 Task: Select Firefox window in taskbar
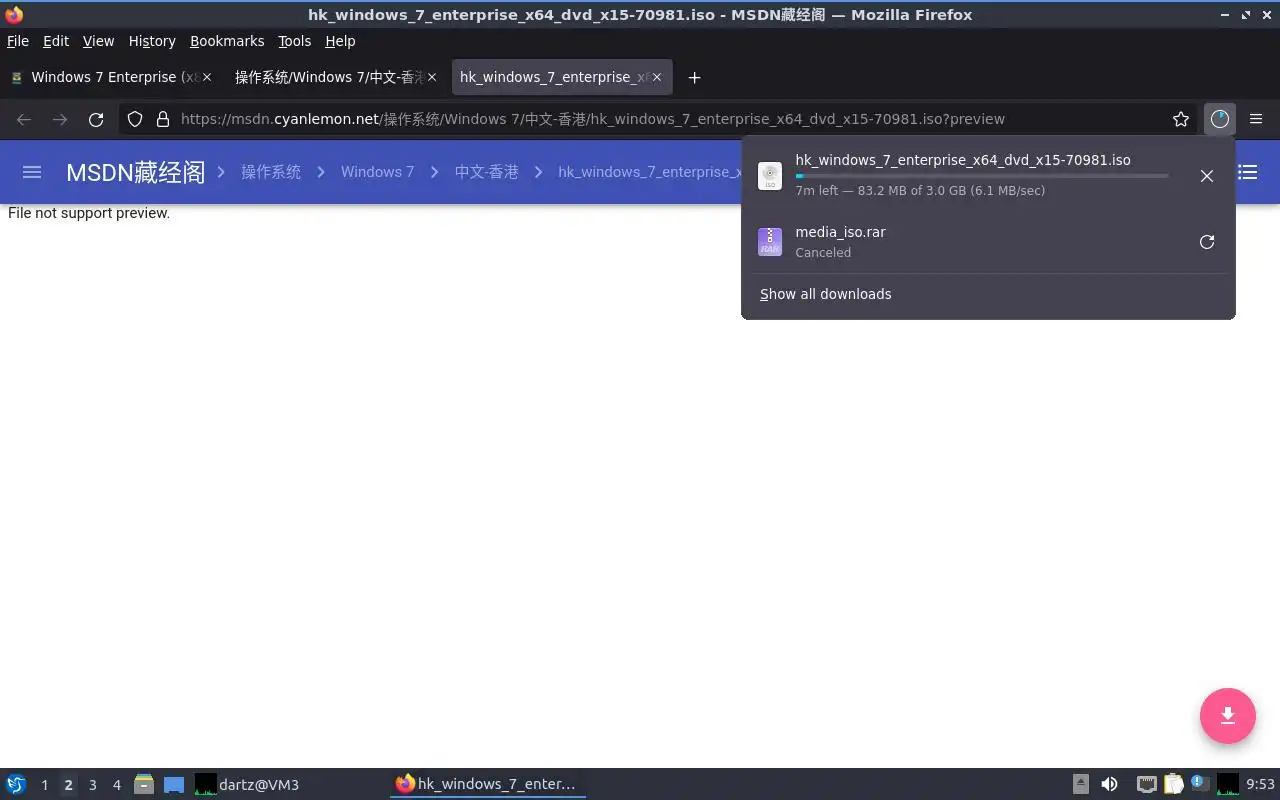pyautogui.click(x=487, y=785)
